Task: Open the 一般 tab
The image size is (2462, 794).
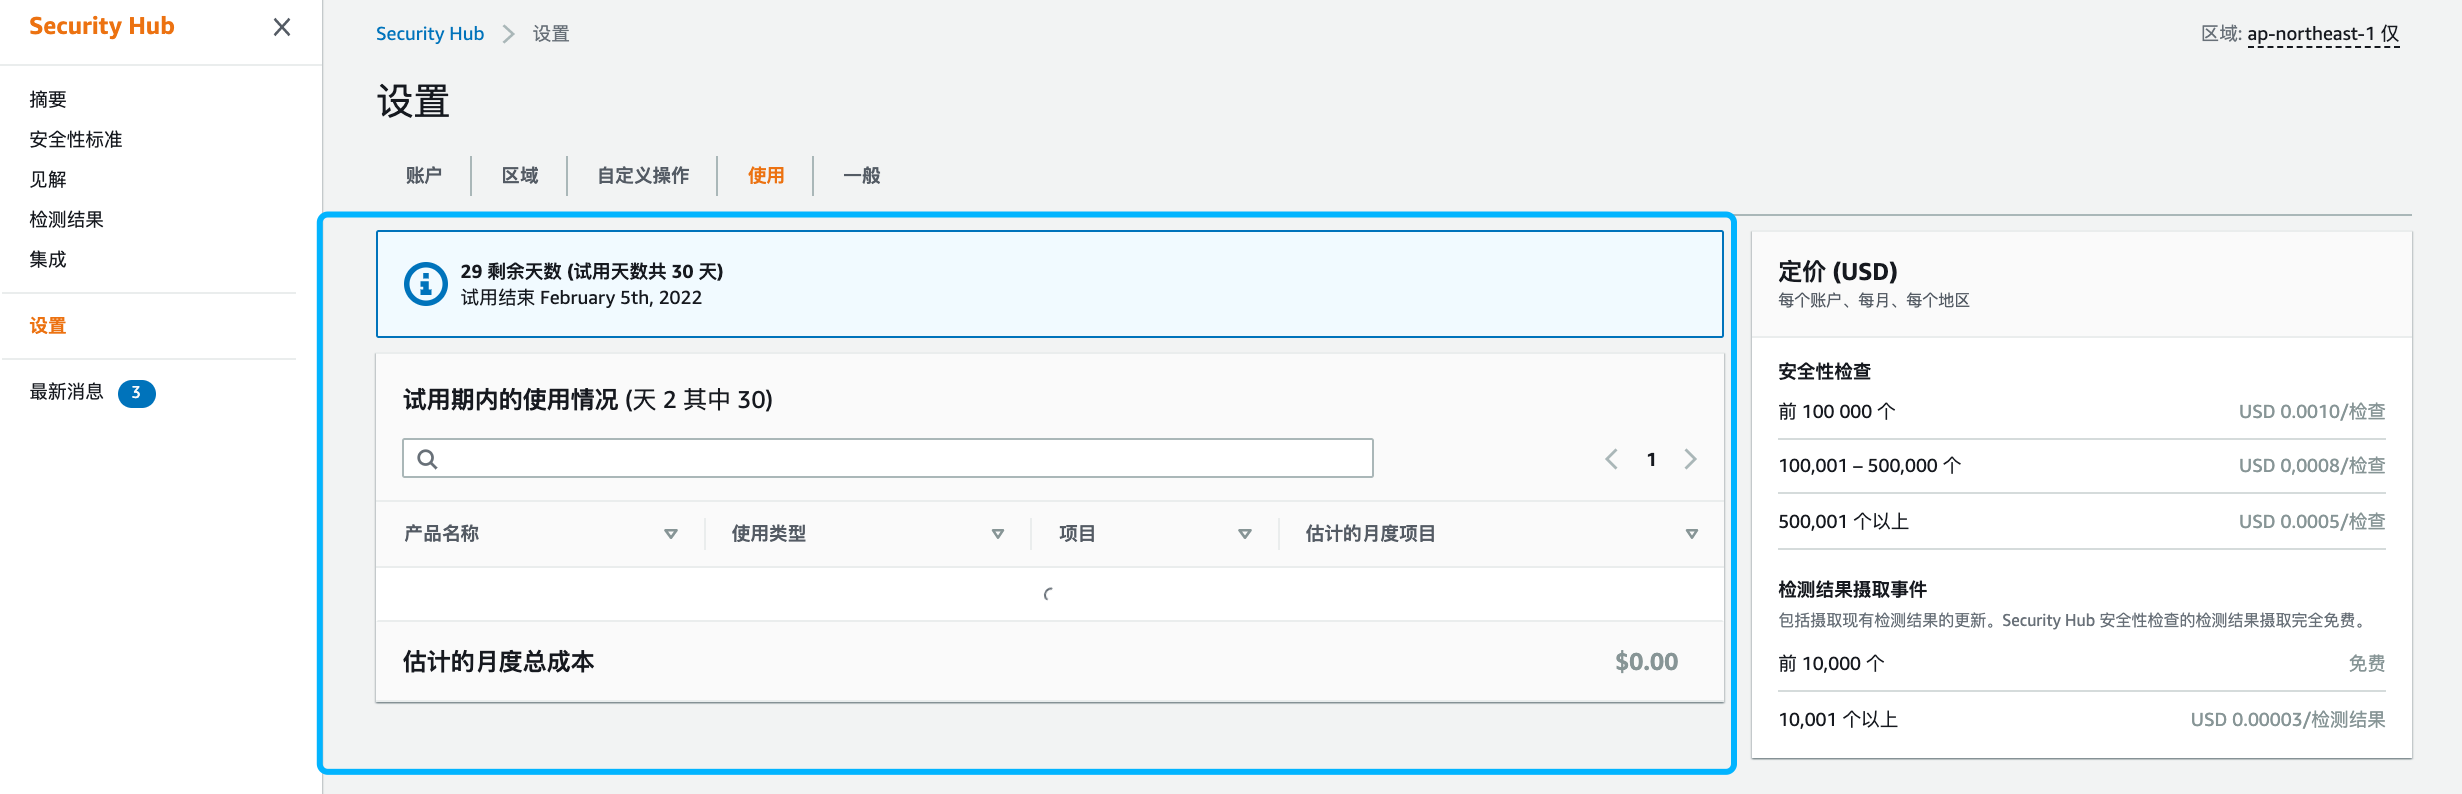Action: point(862,175)
